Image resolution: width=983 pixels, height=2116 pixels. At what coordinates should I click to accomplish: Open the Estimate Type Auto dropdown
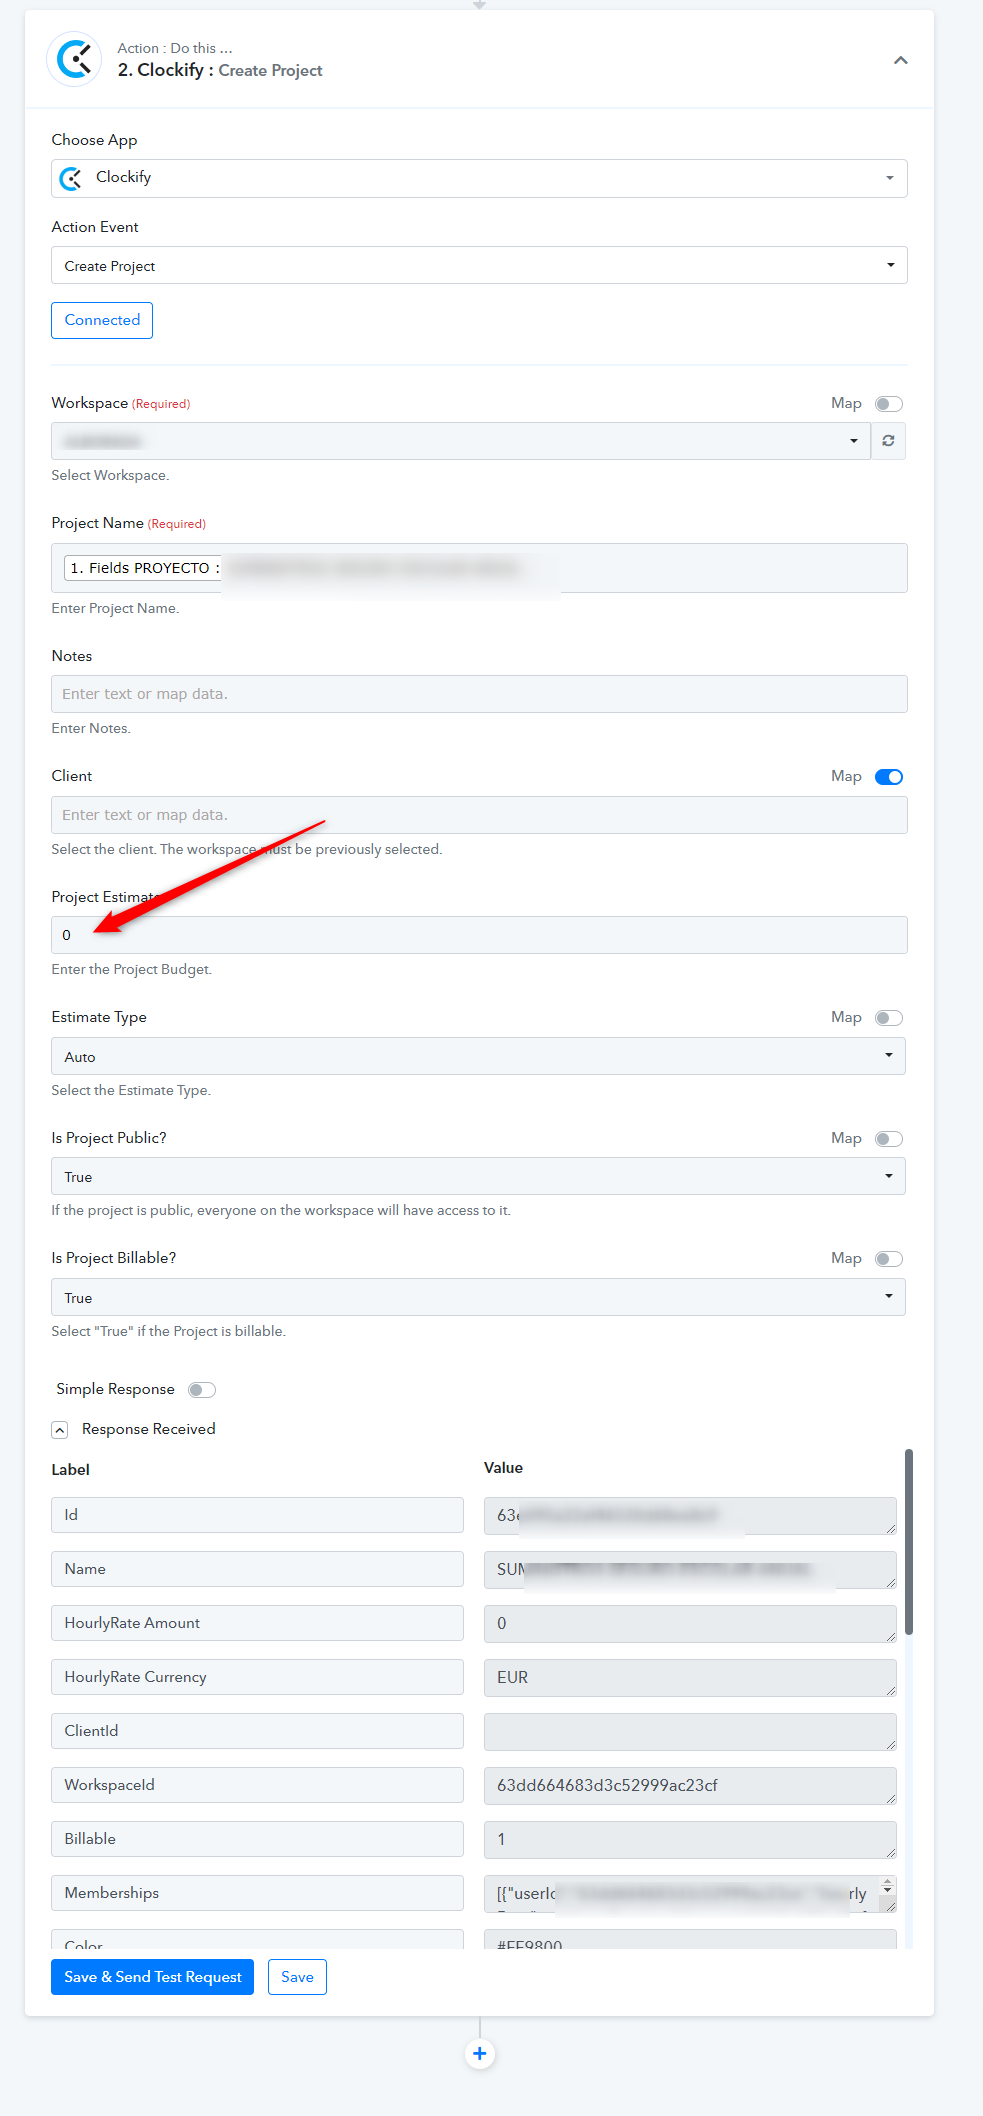pyautogui.click(x=478, y=1056)
